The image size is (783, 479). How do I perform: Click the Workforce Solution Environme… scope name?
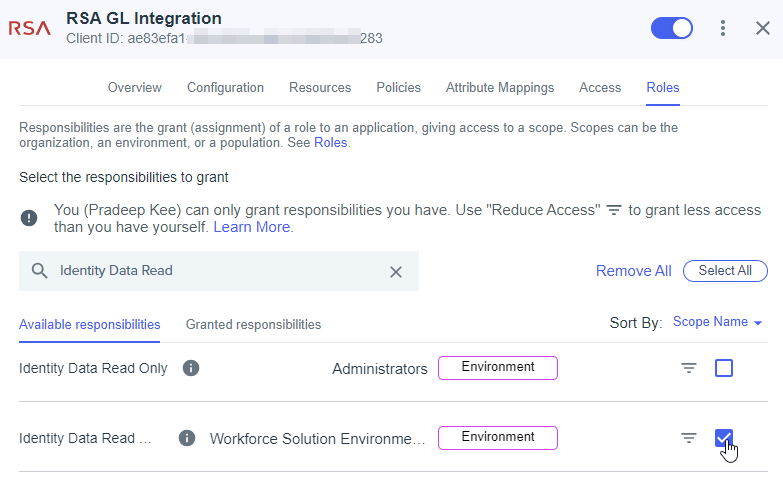point(318,439)
